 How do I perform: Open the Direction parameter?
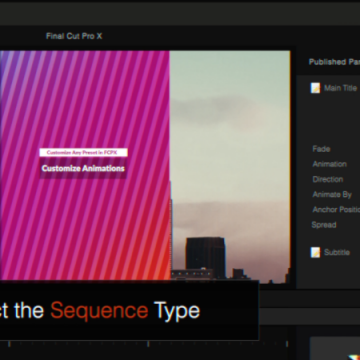click(328, 179)
